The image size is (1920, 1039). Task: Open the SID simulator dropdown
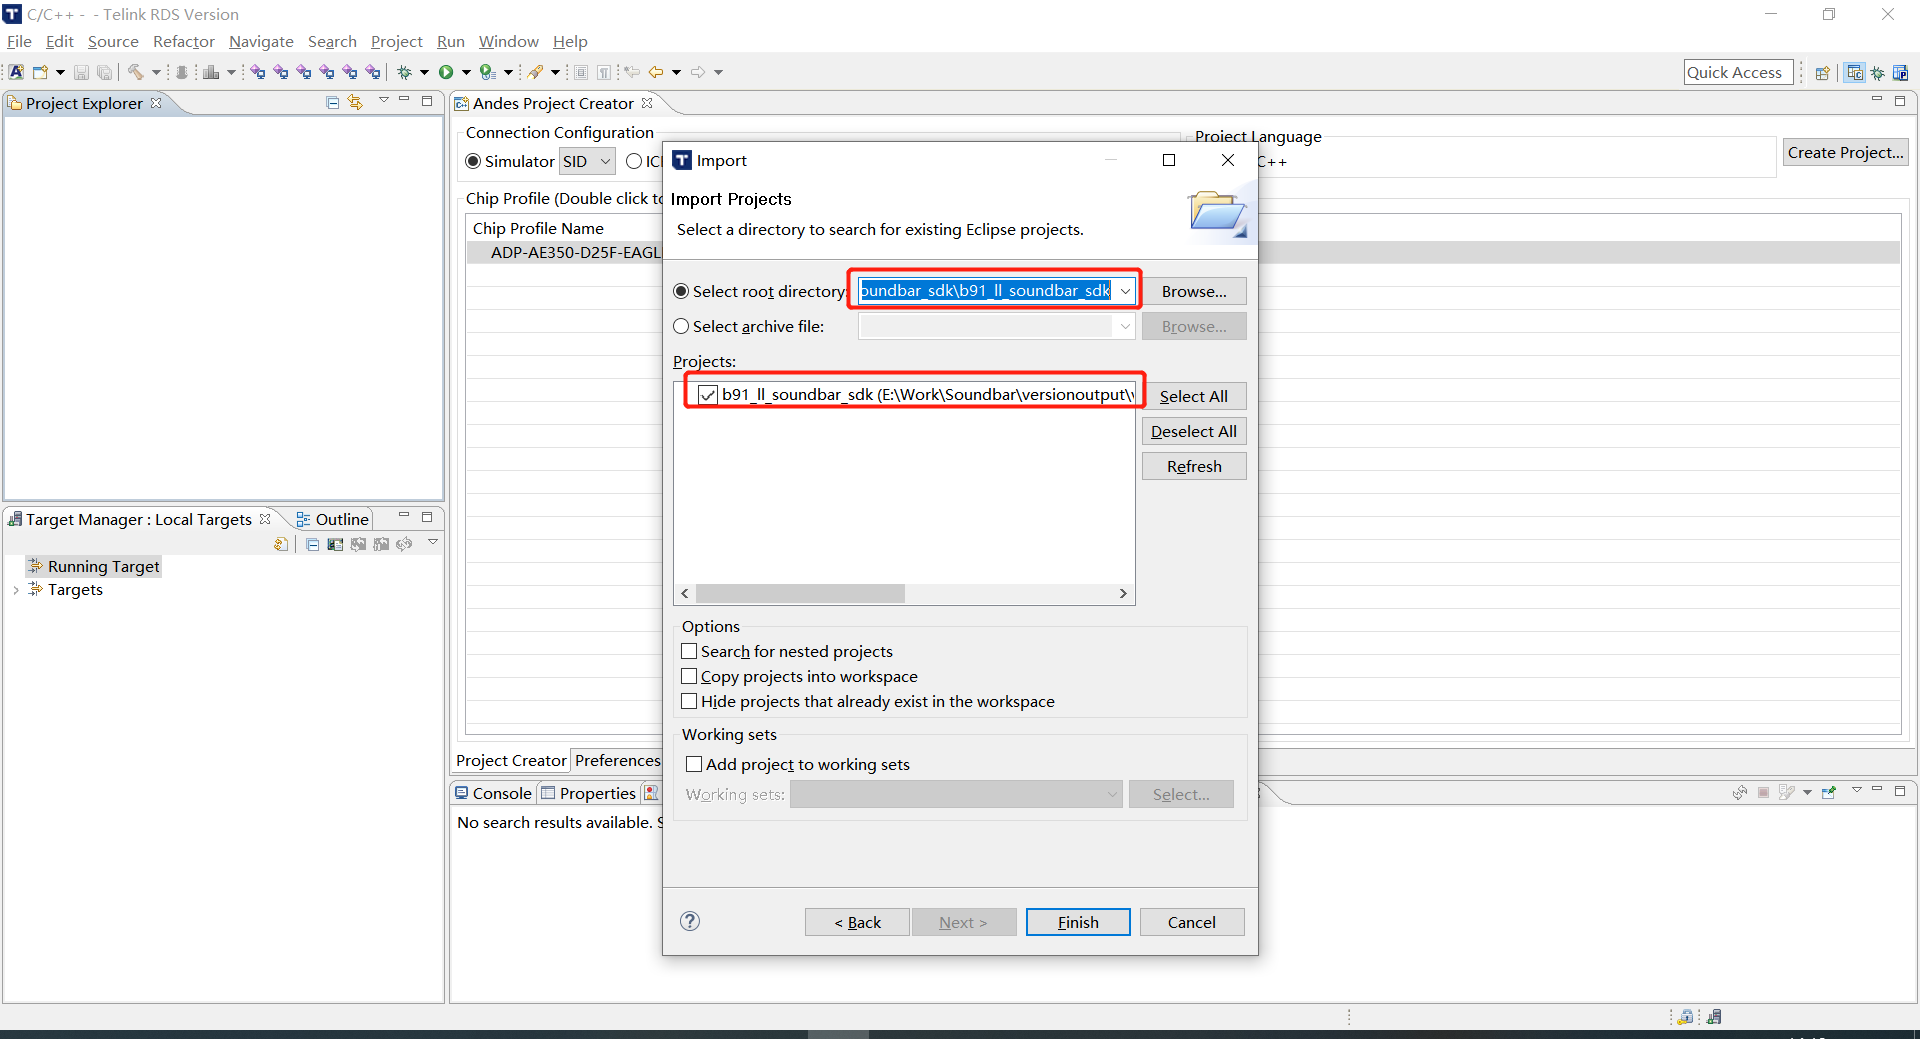[604, 161]
